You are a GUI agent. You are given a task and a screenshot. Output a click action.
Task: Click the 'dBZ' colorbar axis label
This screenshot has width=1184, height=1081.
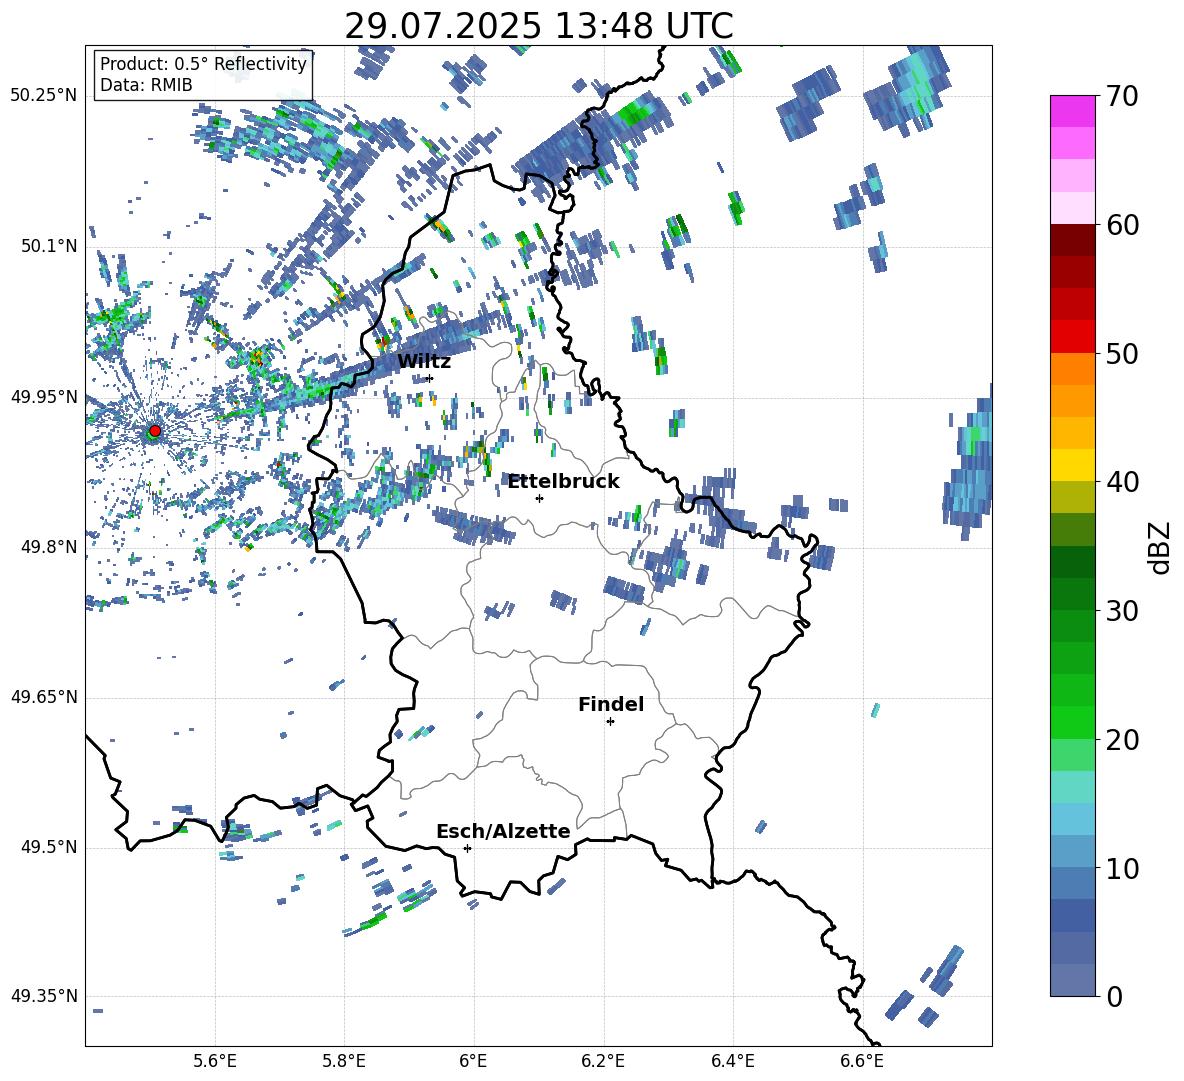1161,547
